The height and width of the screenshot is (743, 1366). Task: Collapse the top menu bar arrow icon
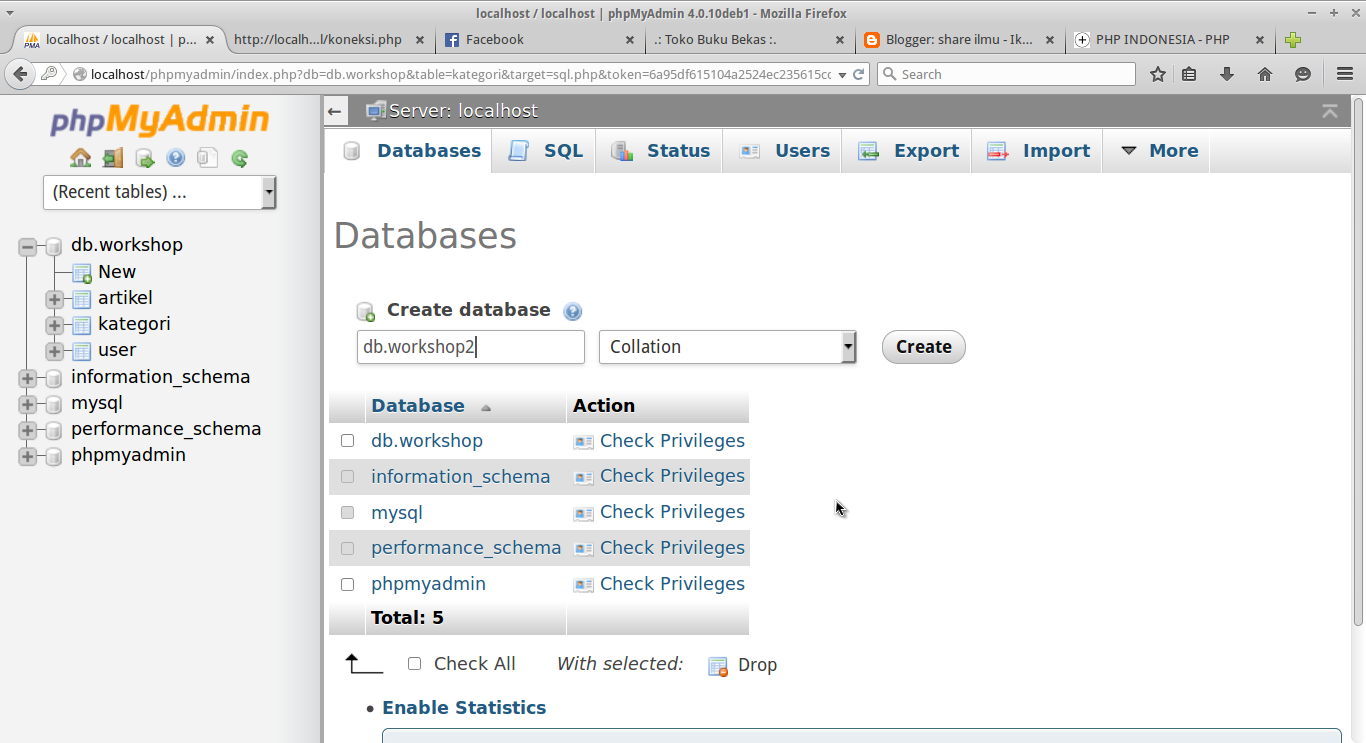click(x=1329, y=111)
